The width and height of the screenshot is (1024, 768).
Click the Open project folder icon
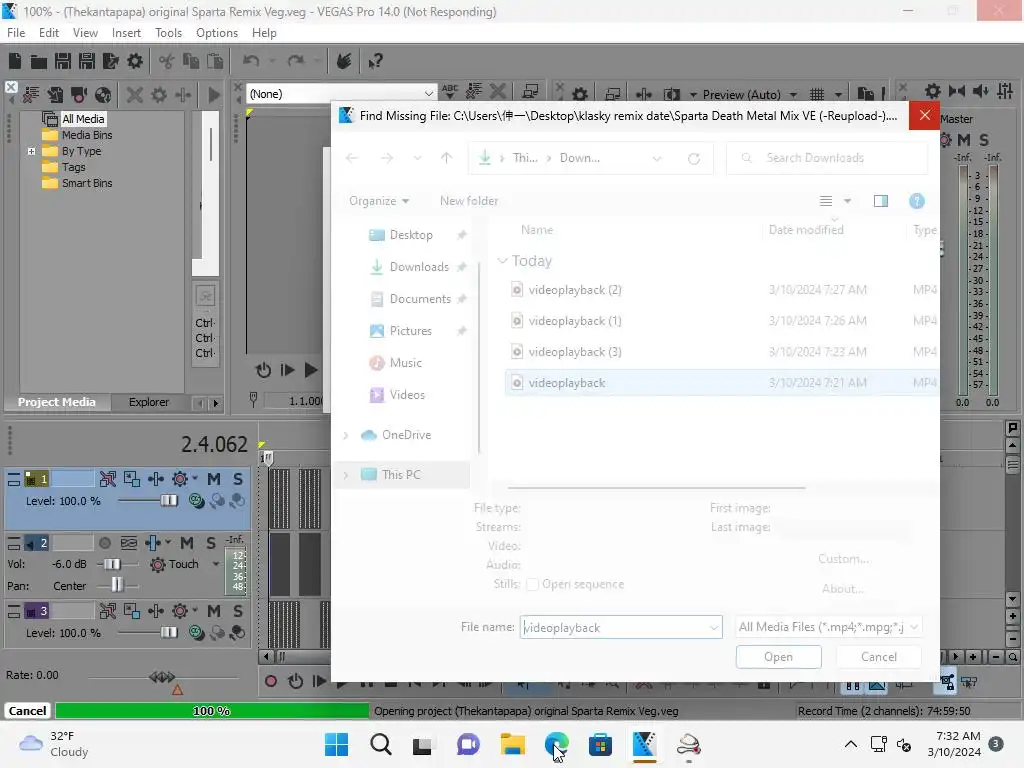tap(39, 61)
